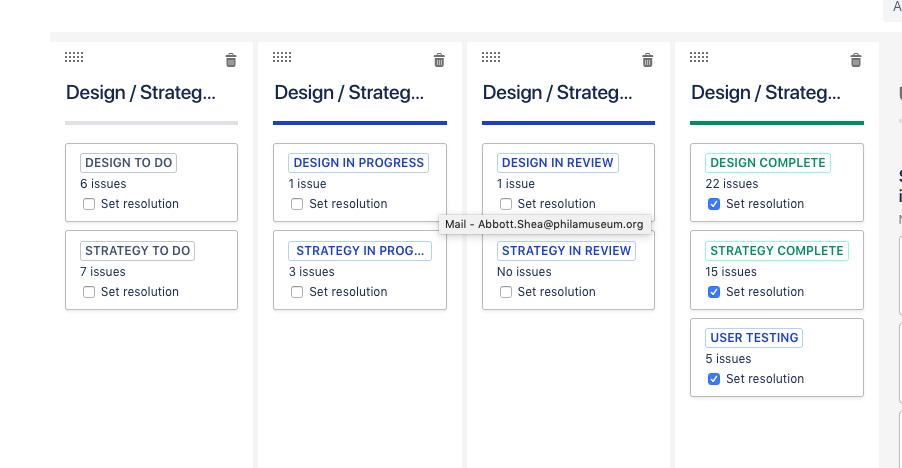Screen dimensions: 902x468
Task: Click the USER TESTING status lozenge
Action: click(x=754, y=337)
